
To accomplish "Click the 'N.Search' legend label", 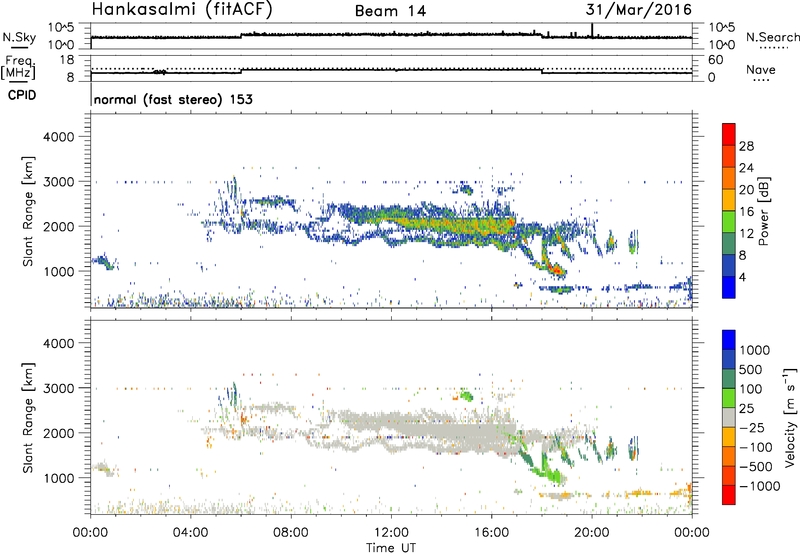I will tap(772, 37).
